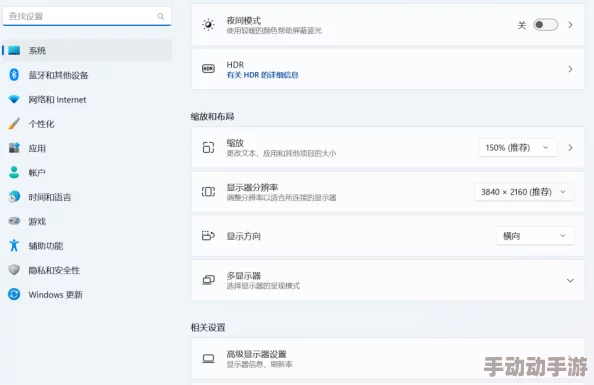594x385 pixels.
Task: Open the 3840 × 2160 resolution dropdown
Action: (x=524, y=192)
